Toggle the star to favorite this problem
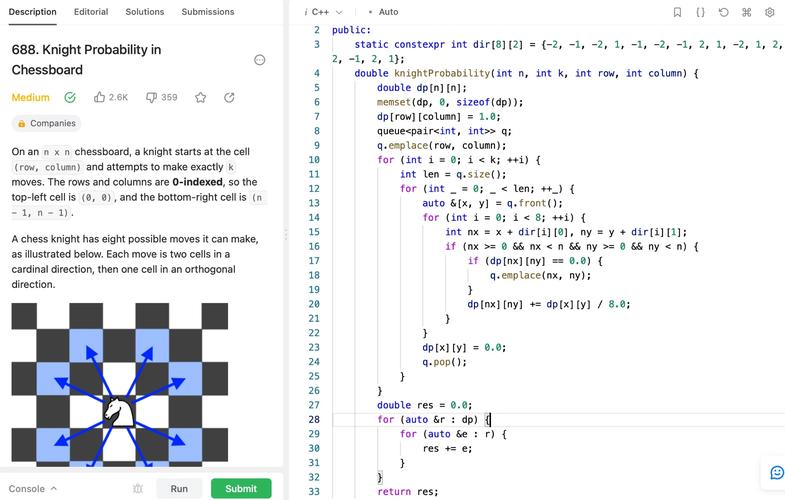 point(201,98)
